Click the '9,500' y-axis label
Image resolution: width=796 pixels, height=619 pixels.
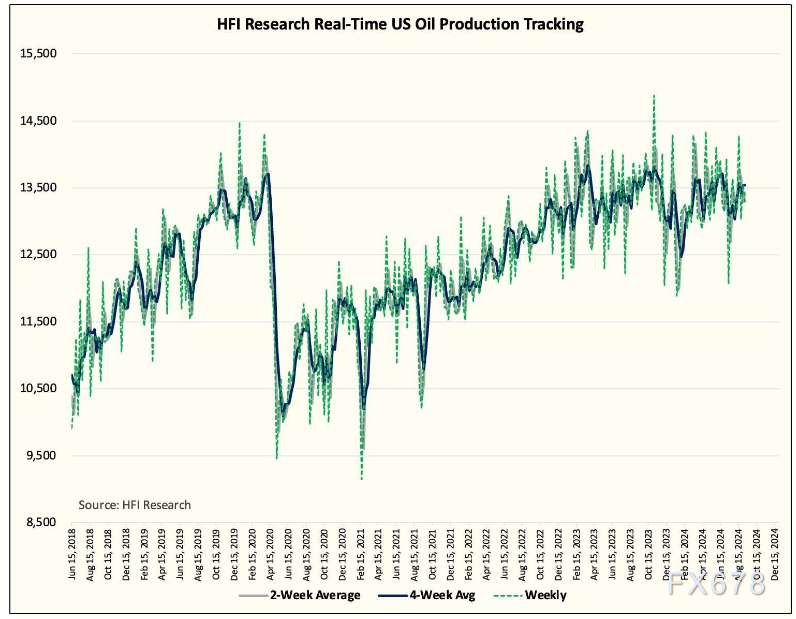tap(42, 455)
